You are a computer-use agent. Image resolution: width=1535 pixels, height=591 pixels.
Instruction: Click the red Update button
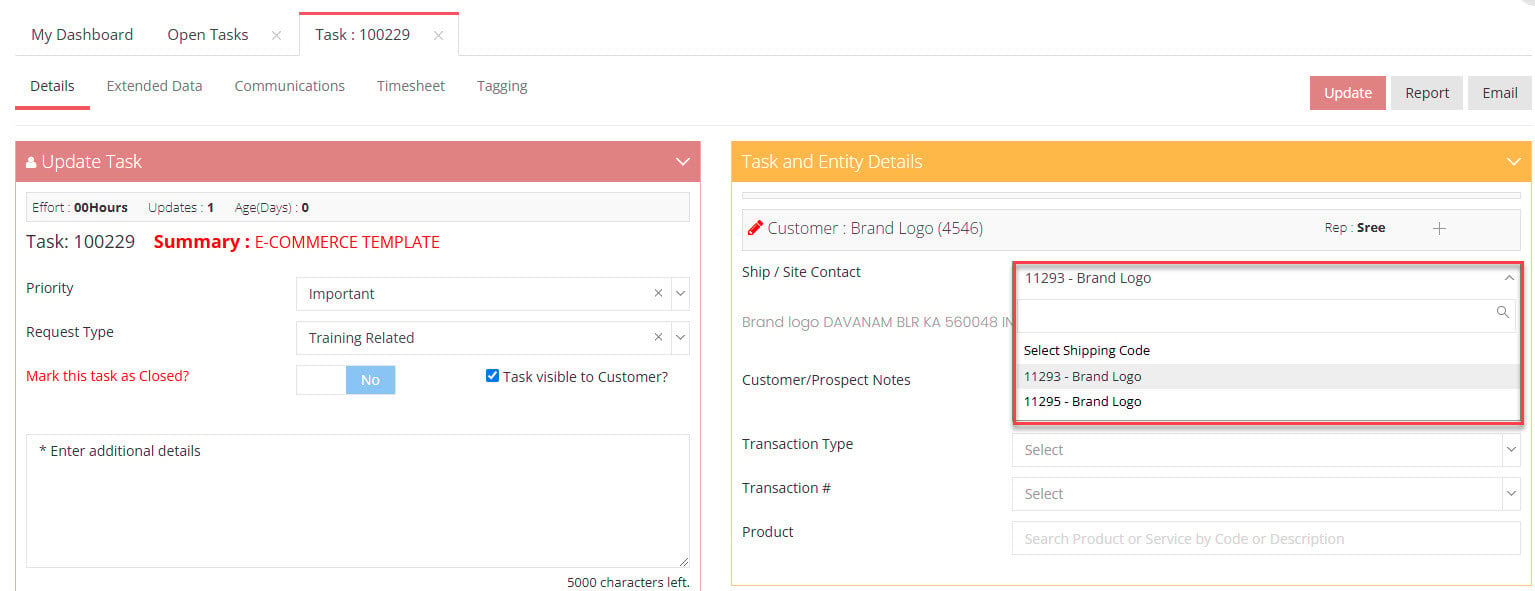(1348, 93)
